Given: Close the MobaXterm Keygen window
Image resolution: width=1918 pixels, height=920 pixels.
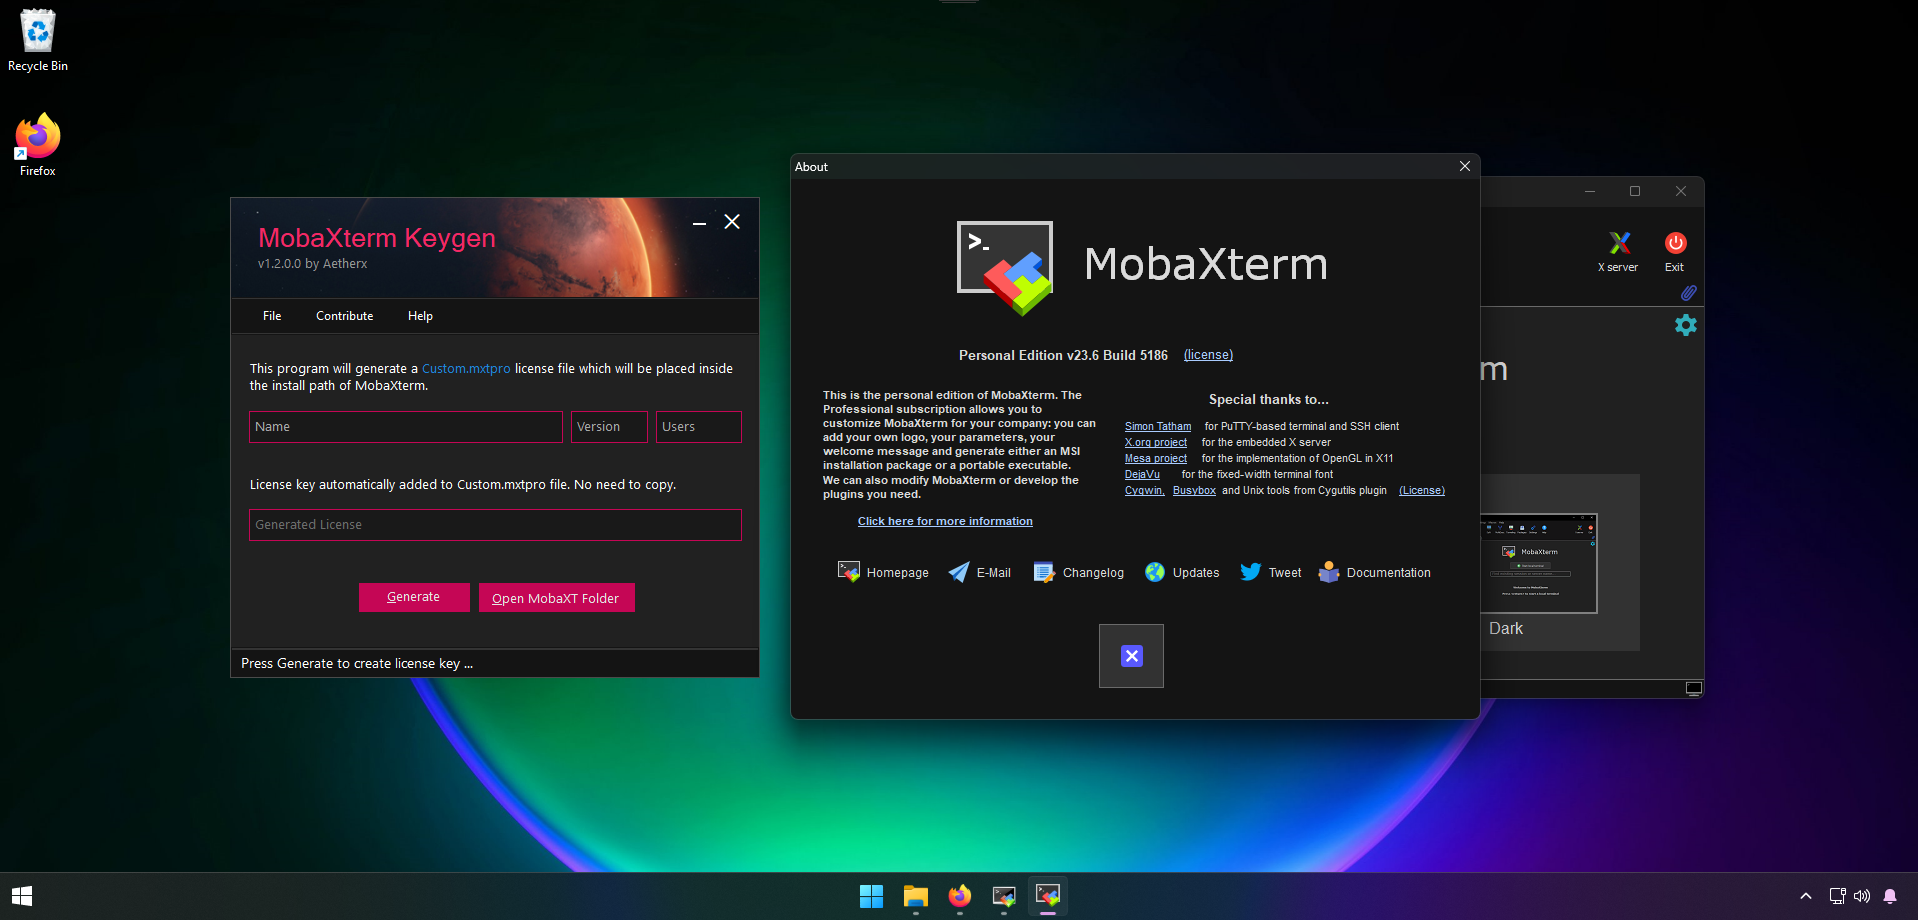Looking at the screenshot, I should [732, 222].
